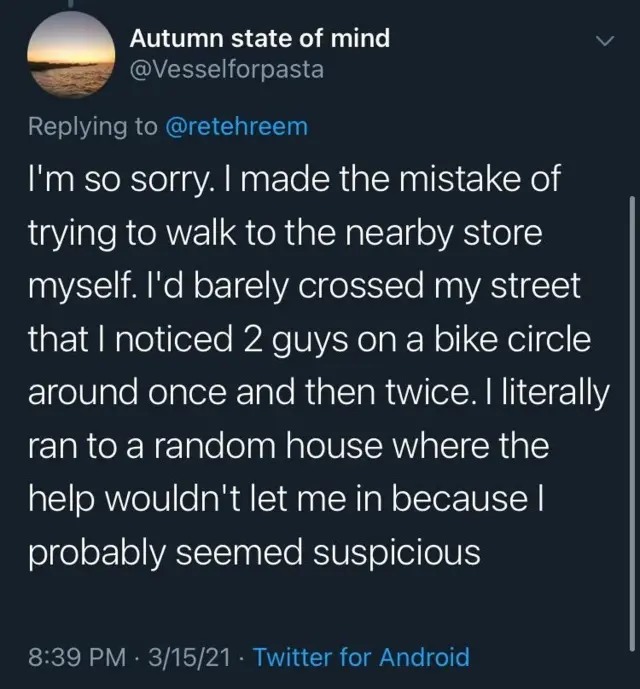Open the Autumn state of mind profile name
This screenshot has height=689, width=640.
[260, 39]
